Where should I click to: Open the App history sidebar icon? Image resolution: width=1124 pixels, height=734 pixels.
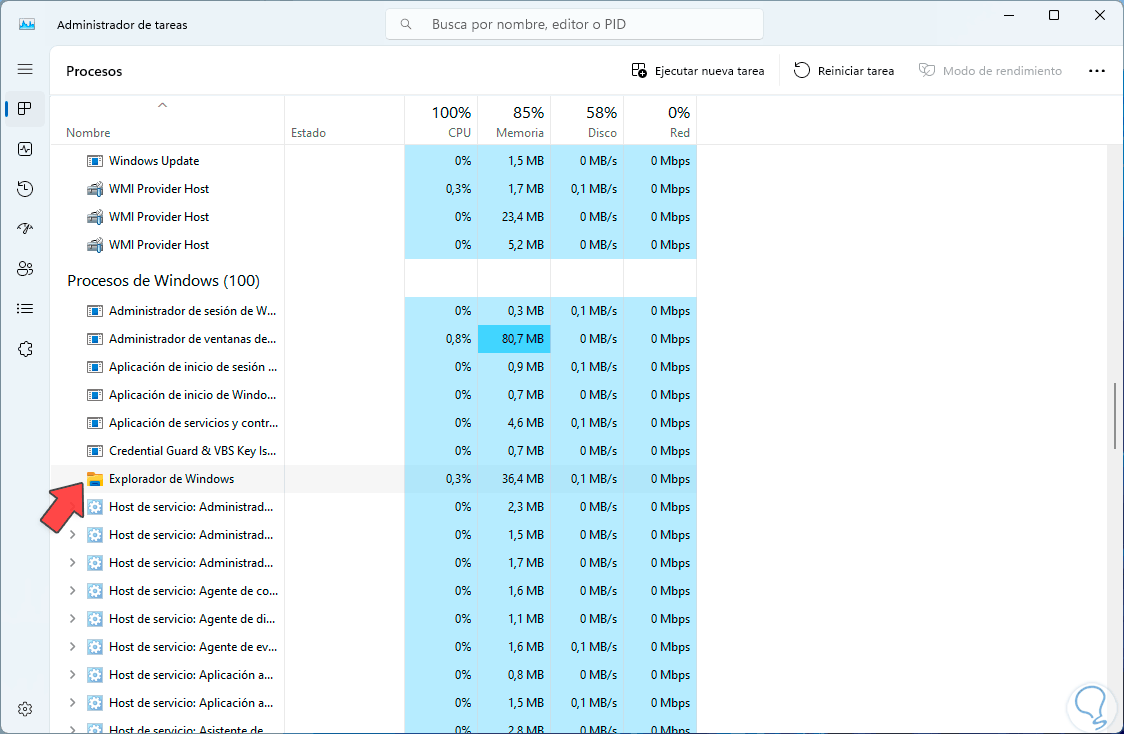point(25,189)
